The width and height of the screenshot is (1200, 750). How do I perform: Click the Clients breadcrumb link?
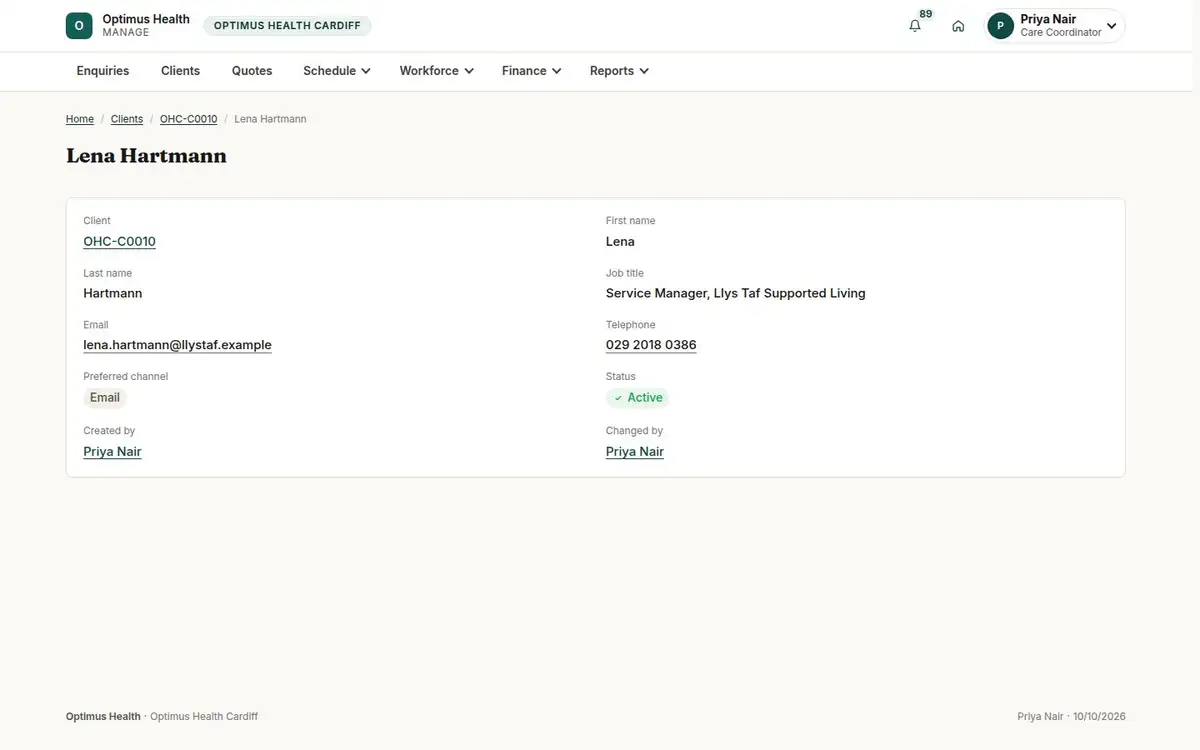(127, 119)
